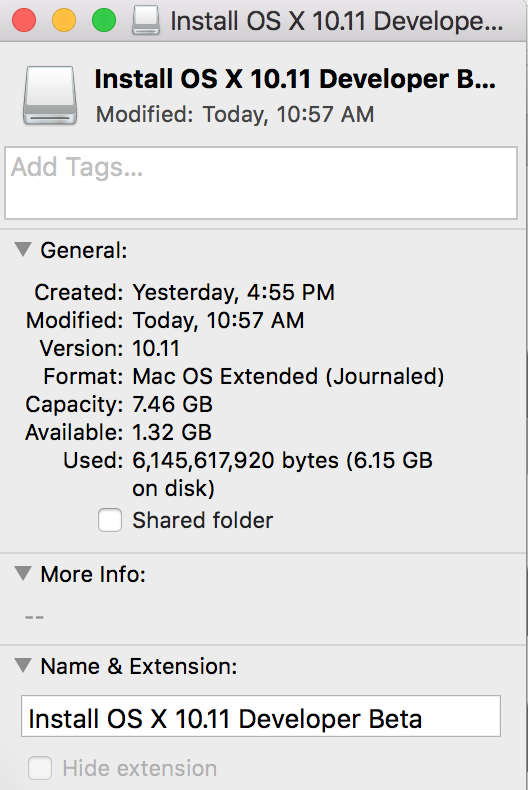Viewport: 528px width, 790px height.
Task: Click the More Info header label
Action: [x=93, y=574]
